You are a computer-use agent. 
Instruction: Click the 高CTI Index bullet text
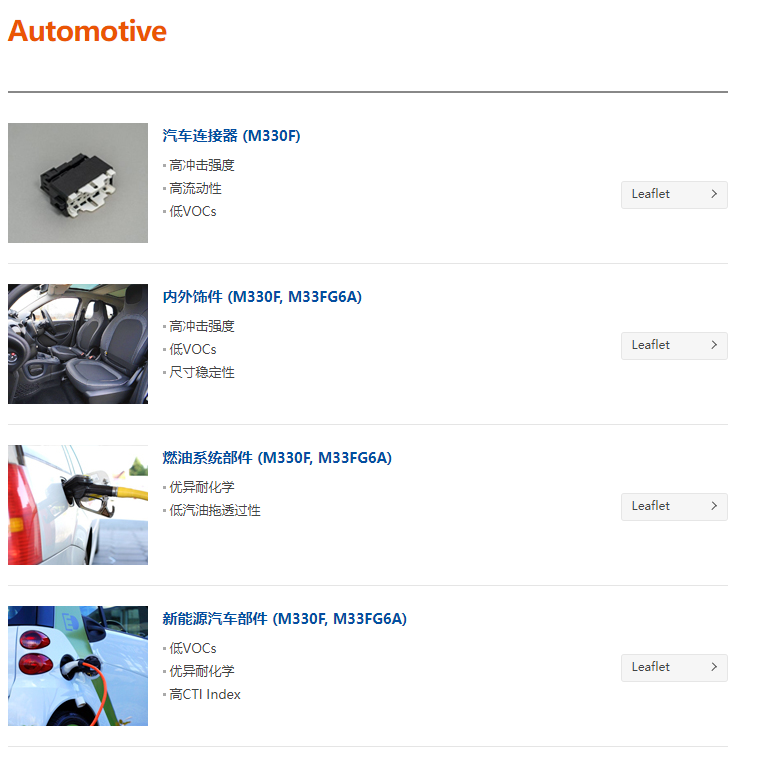tap(205, 694)
